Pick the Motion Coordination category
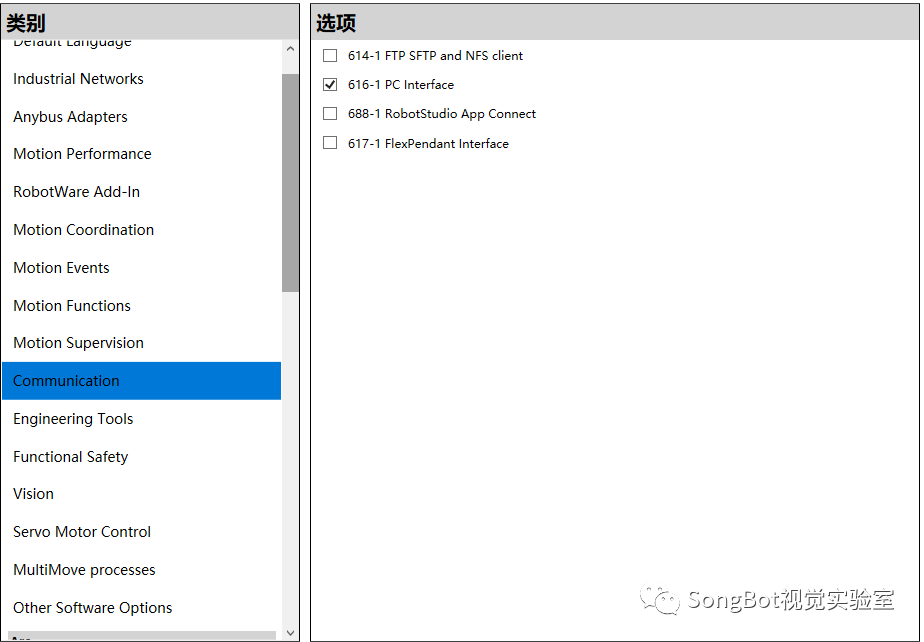Viewport: 924px width, 642px height. click(141, 230)
